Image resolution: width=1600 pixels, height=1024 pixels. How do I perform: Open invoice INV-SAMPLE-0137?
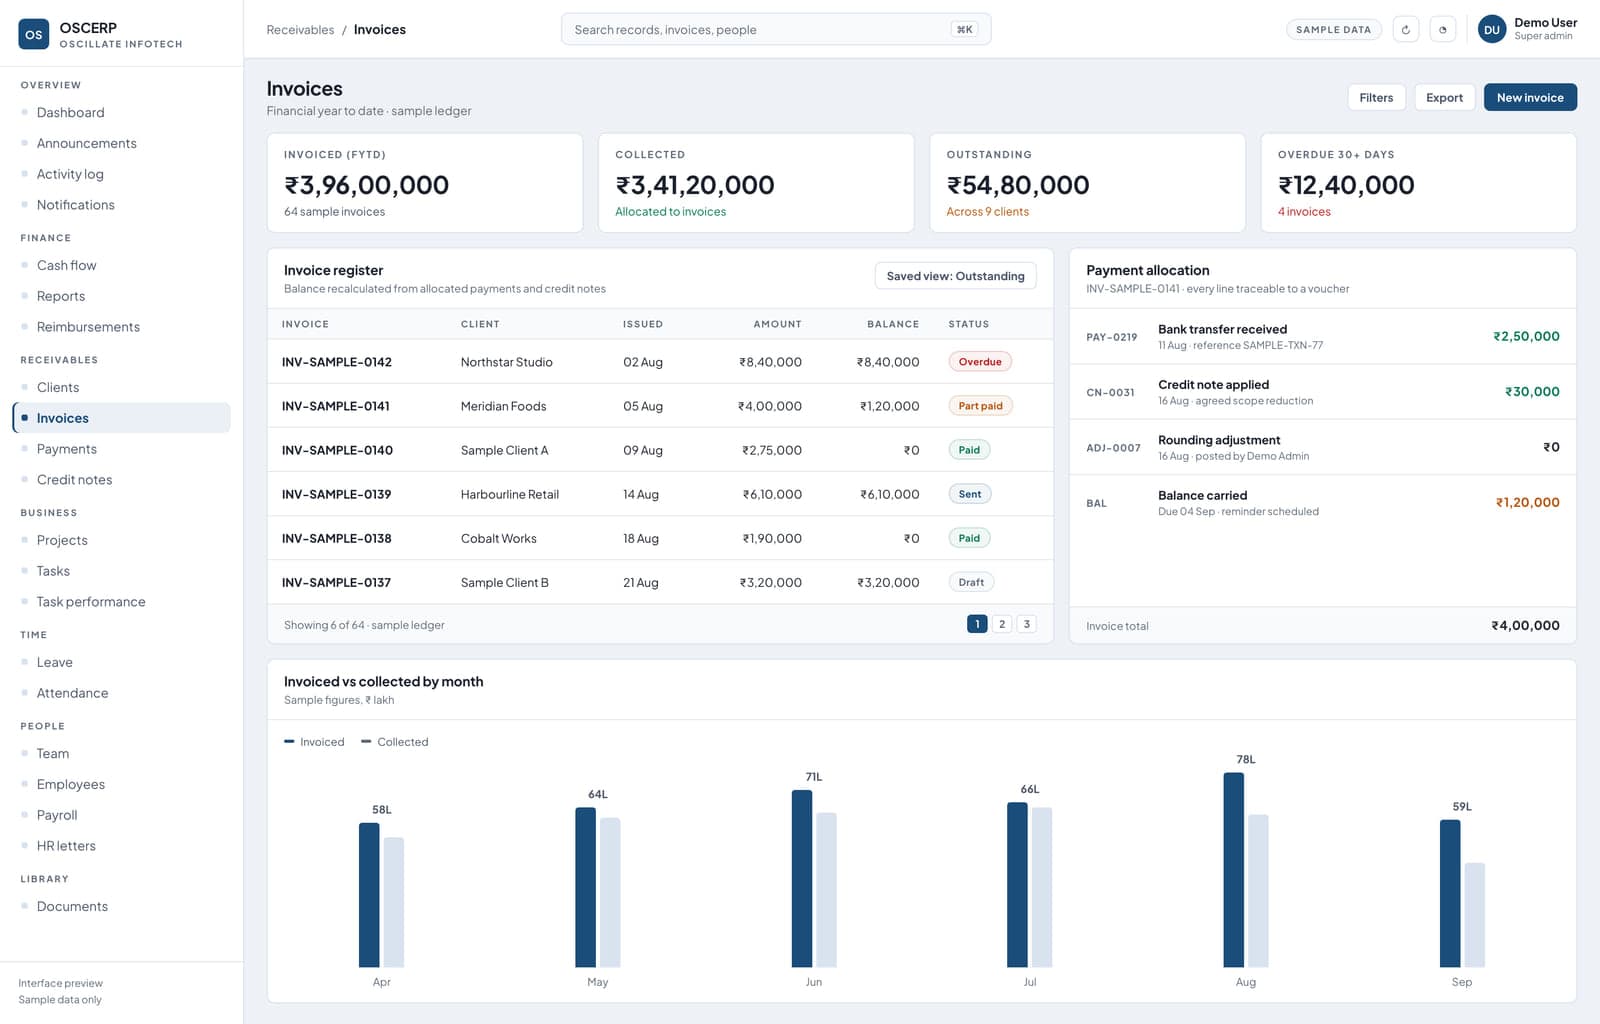coord(336,582)
